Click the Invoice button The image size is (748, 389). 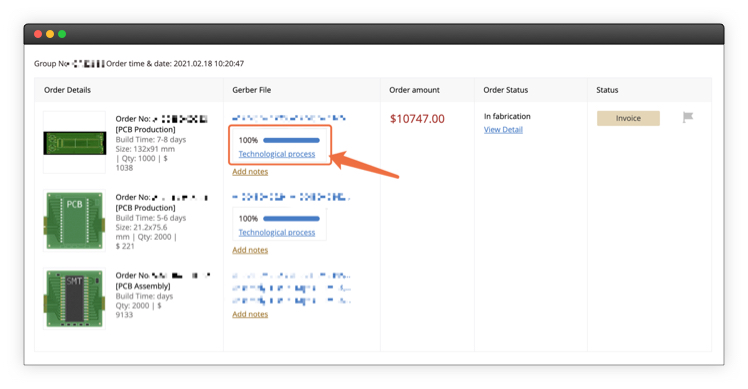coord(628,118)
